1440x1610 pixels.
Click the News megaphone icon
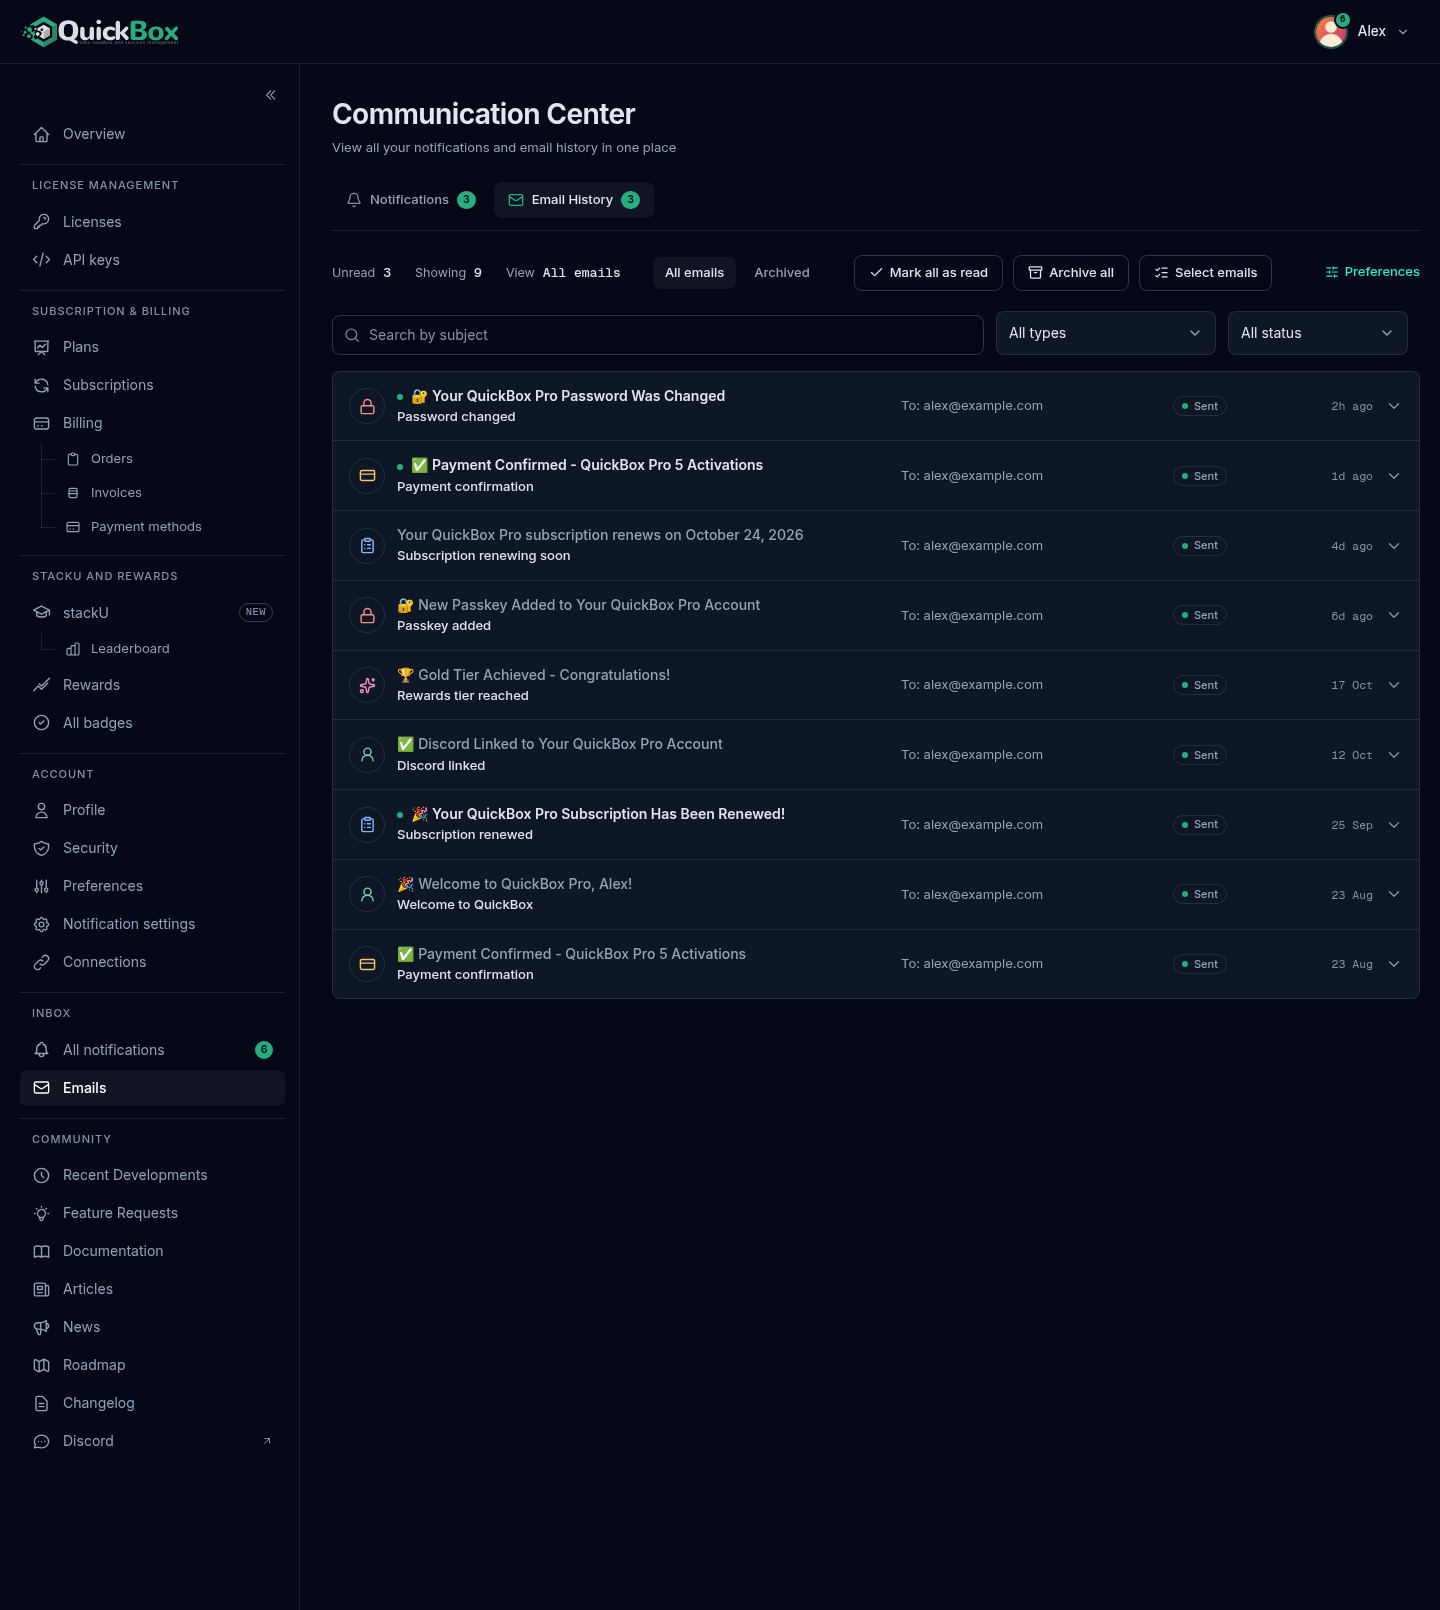click(x=41, y=1327)
